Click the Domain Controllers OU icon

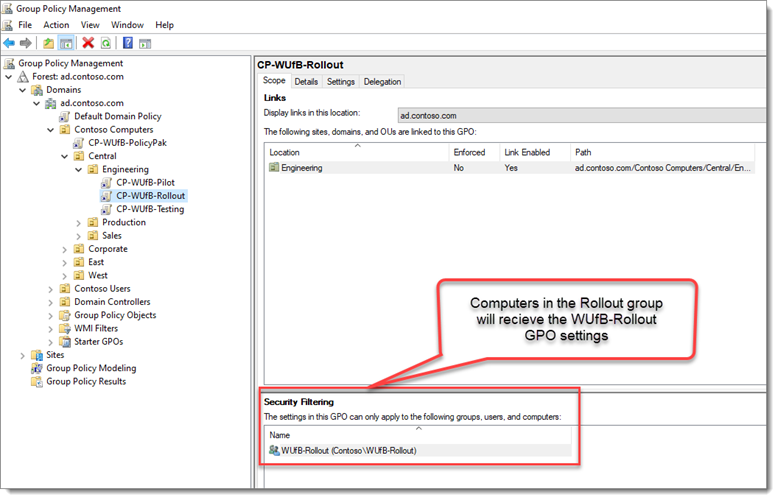pos(65,302)
